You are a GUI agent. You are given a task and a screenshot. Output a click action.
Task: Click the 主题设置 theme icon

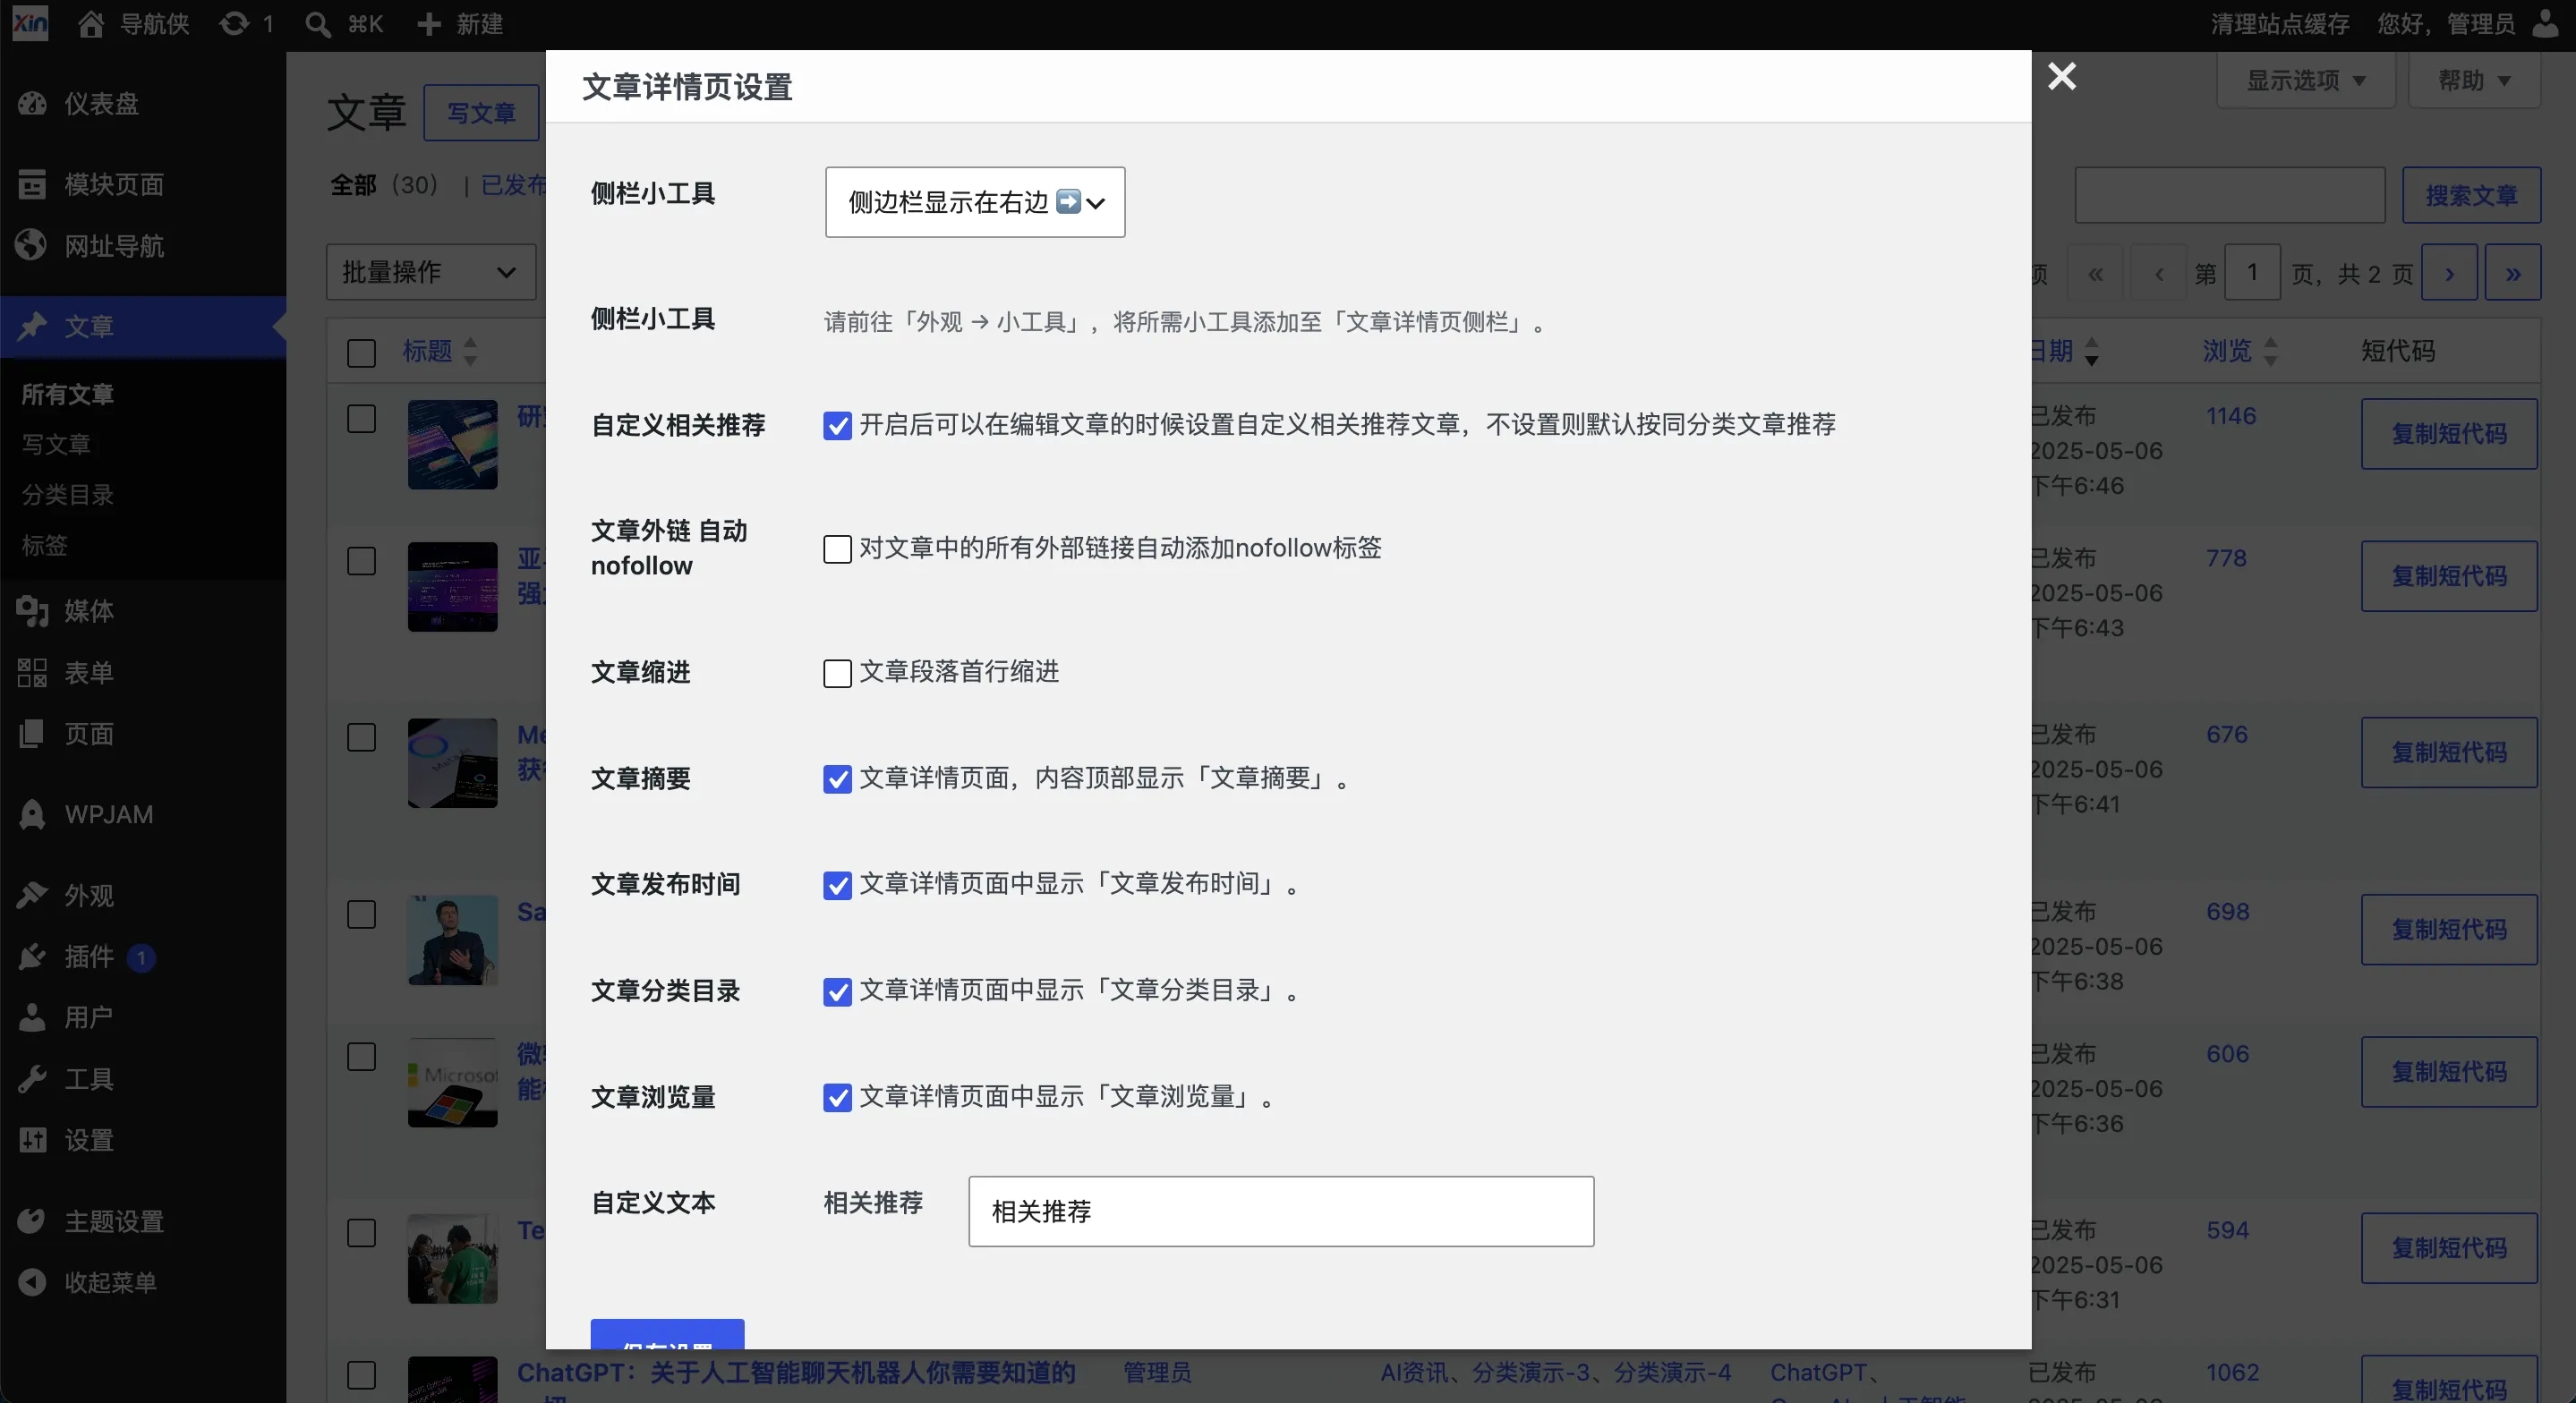tap(32, 1221)
